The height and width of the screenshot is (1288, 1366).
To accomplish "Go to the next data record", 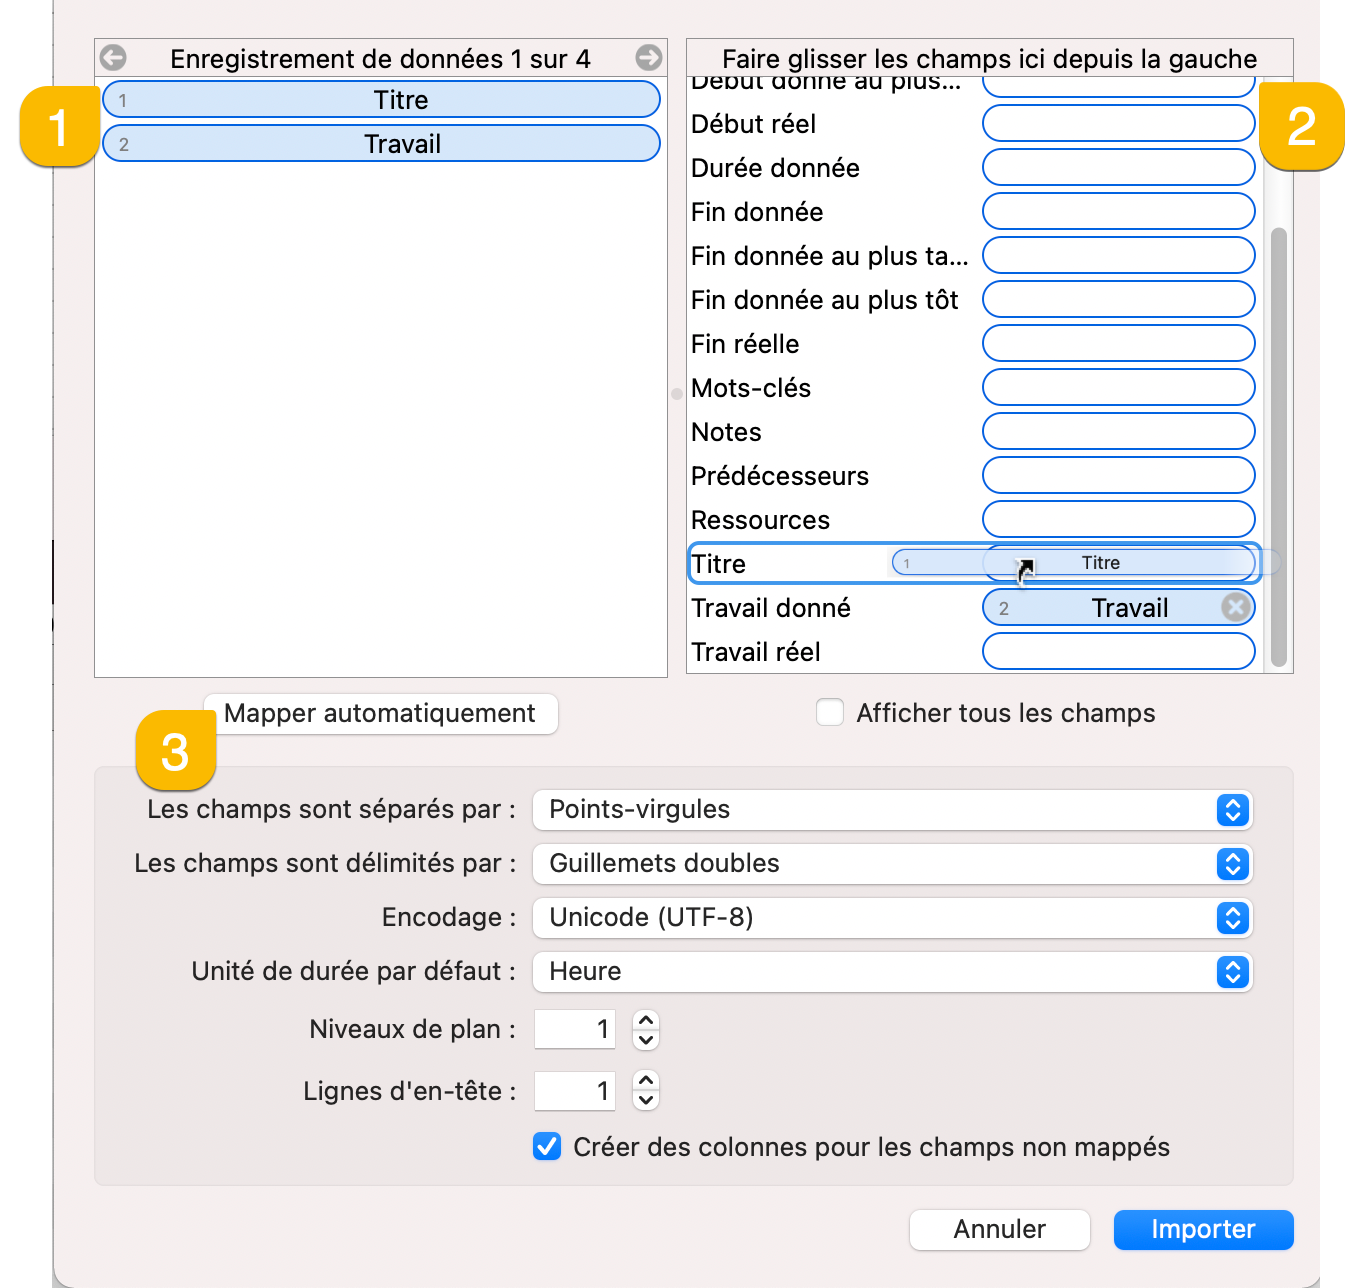I will point(649,57).
